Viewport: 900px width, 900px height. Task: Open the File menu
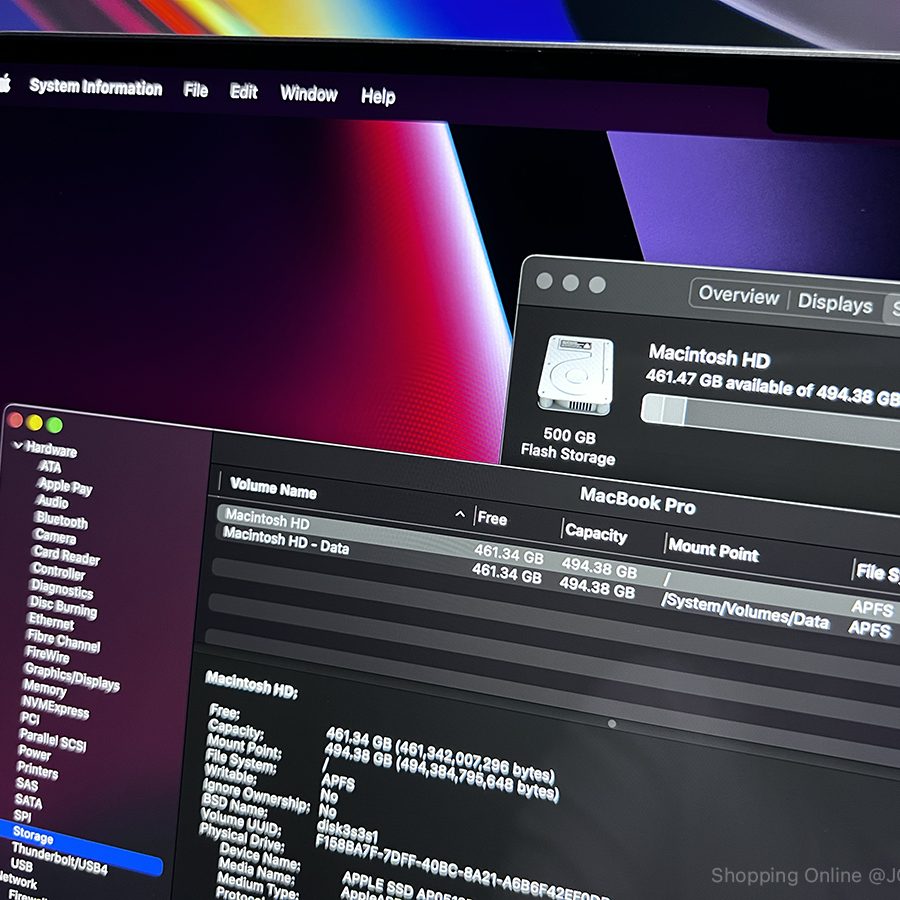coord(196,90)
